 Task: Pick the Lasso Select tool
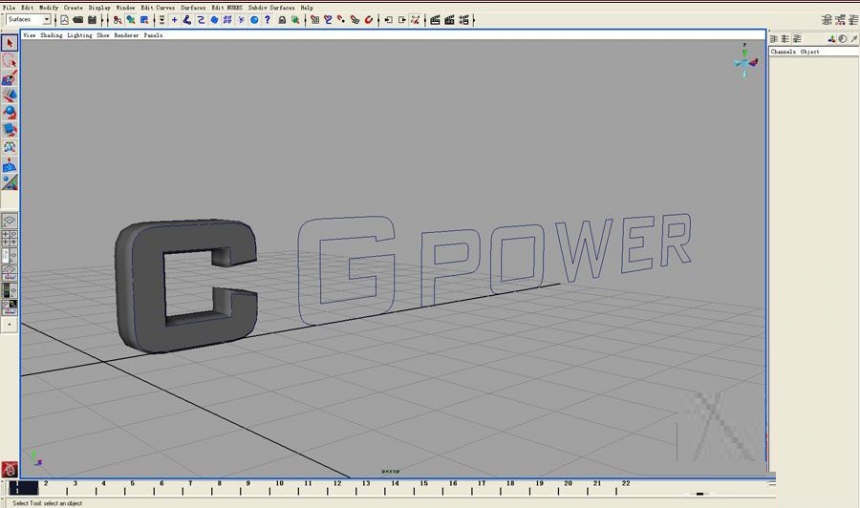[9, 60]
